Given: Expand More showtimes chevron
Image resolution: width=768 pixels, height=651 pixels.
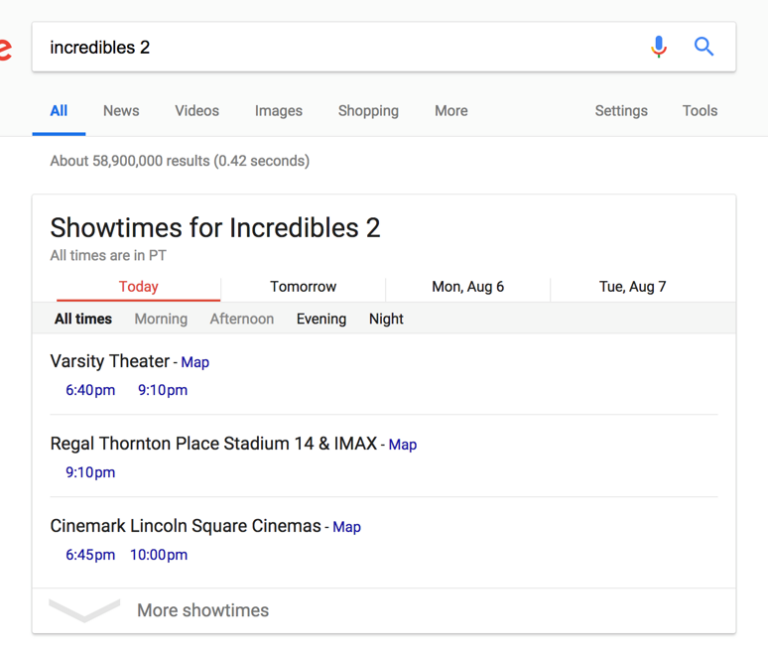Looking at the screenshot, I should coord(85,610).
